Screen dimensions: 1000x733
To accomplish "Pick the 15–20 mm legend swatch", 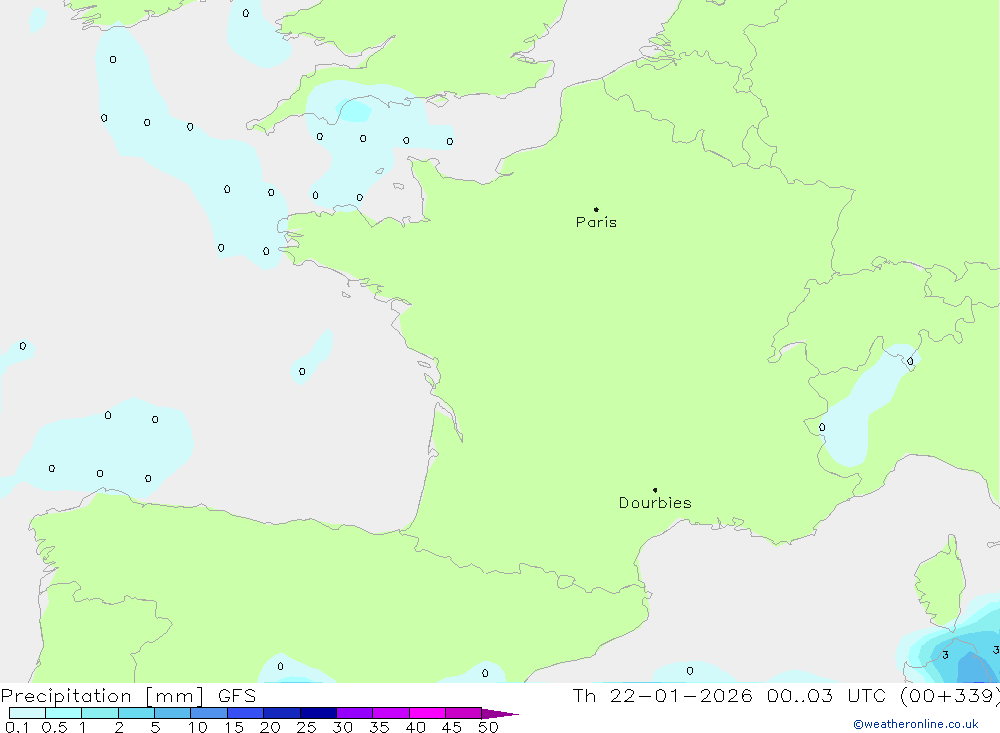I will (246, 713).
